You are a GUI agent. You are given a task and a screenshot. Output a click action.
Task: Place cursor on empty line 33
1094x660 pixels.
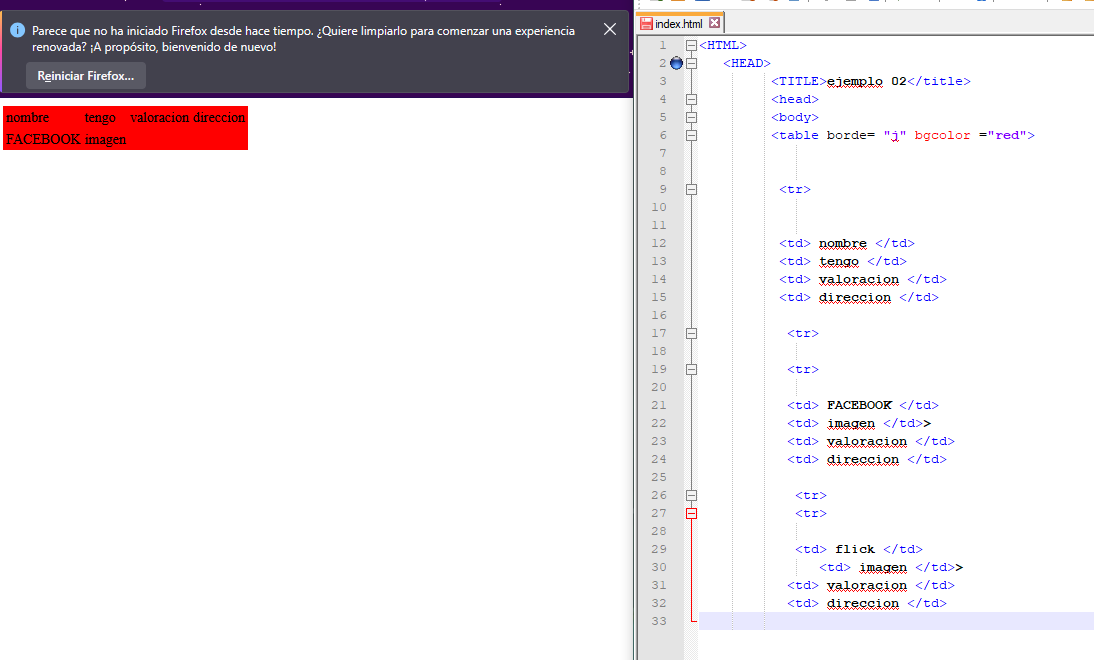click(880, 621)
